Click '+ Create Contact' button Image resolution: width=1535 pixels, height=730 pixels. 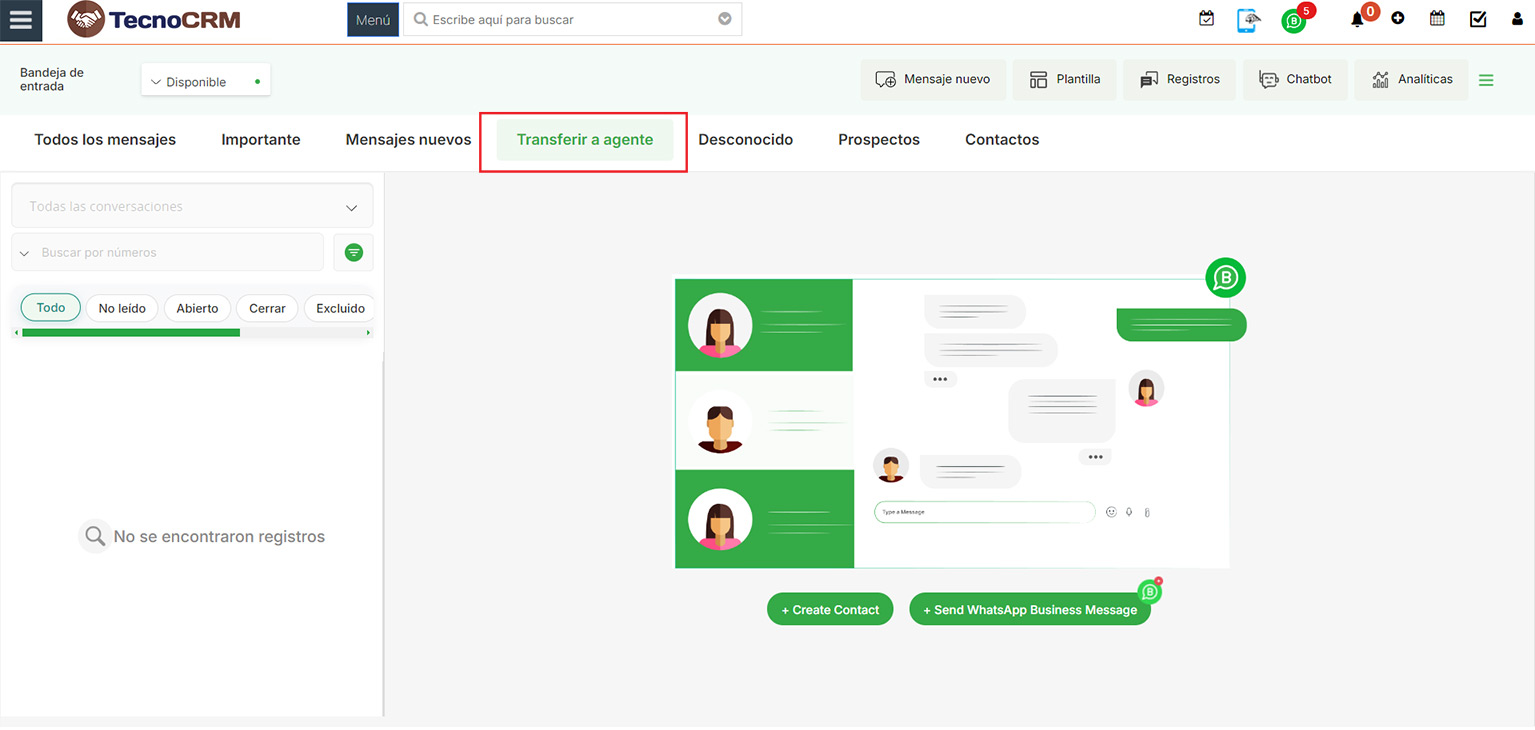pyautogui.click(x=830, y=609)
